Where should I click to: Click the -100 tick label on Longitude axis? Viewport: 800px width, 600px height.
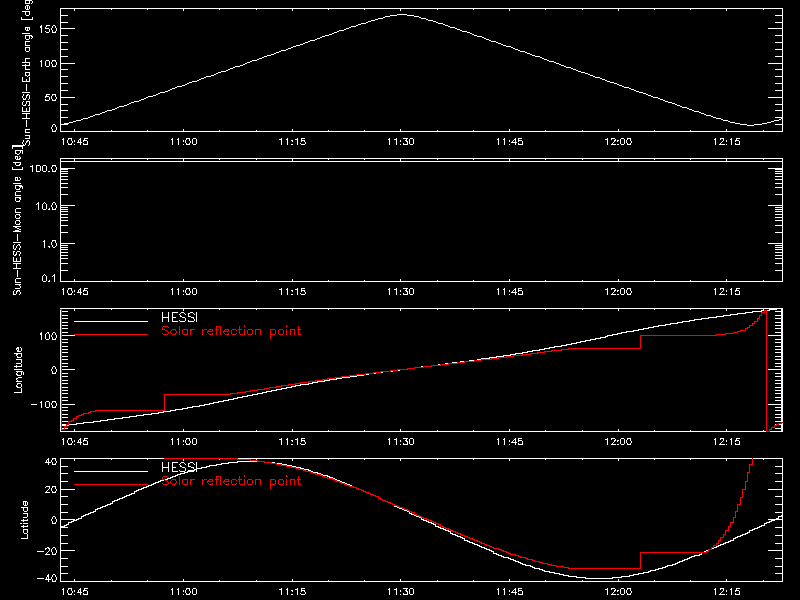tap(44, 405)
